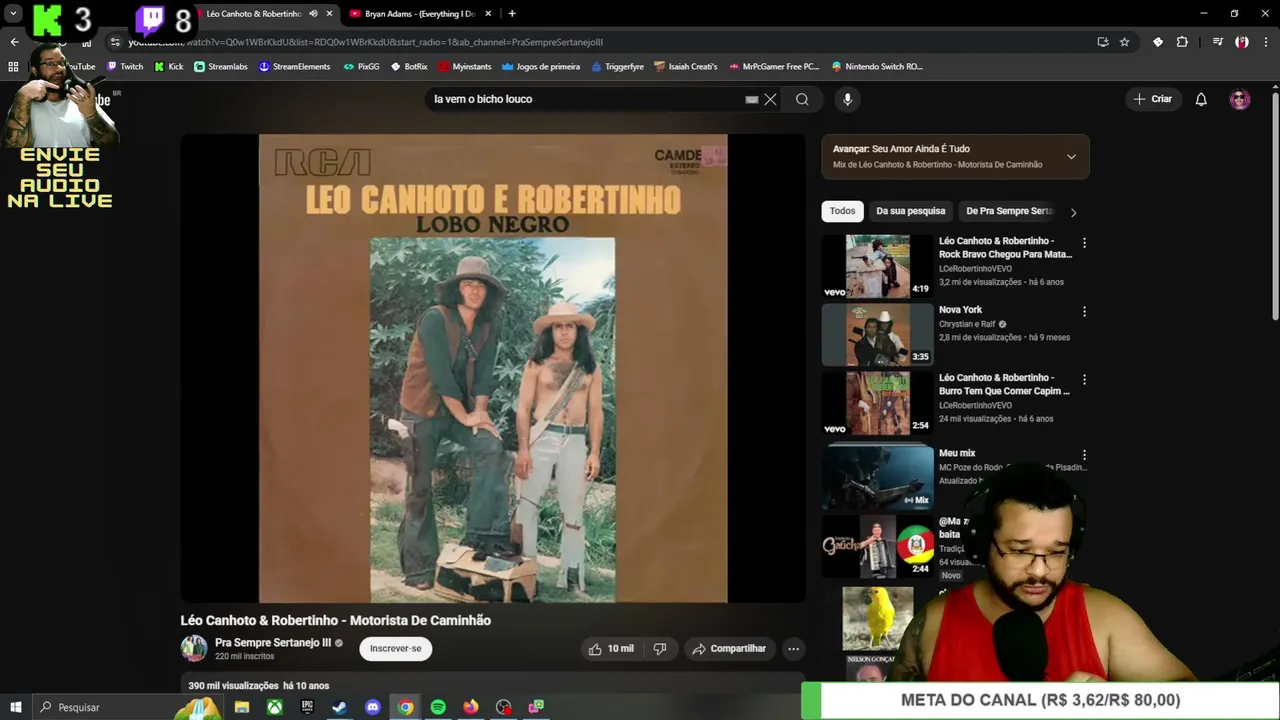Open the Jogos de primeira bookmark
Viewport: 1280px width, 720px height.
[x=541, y=67]
